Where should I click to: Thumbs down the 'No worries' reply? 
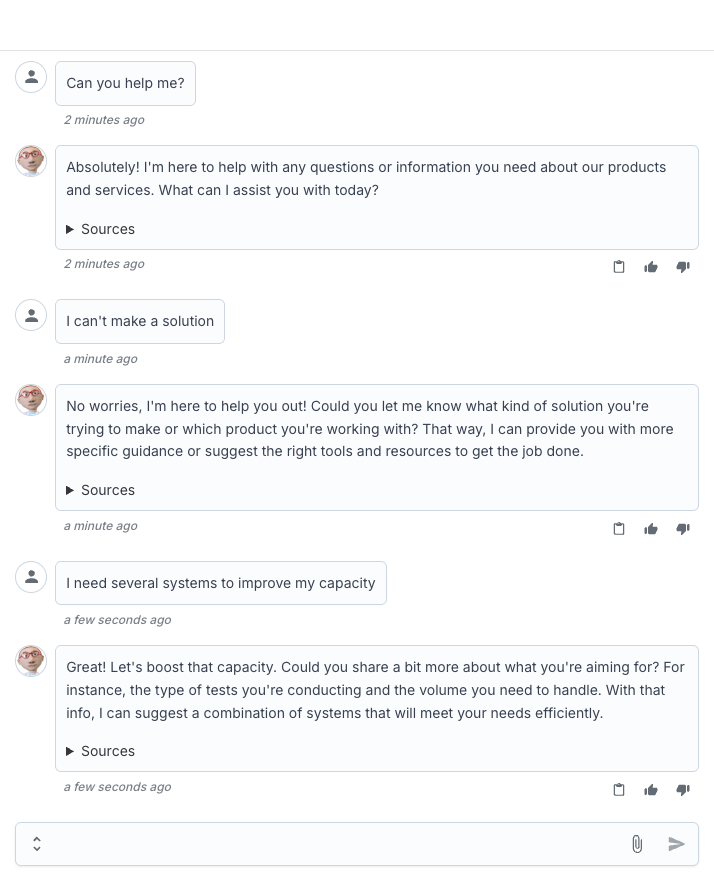[x=683, y=529]
